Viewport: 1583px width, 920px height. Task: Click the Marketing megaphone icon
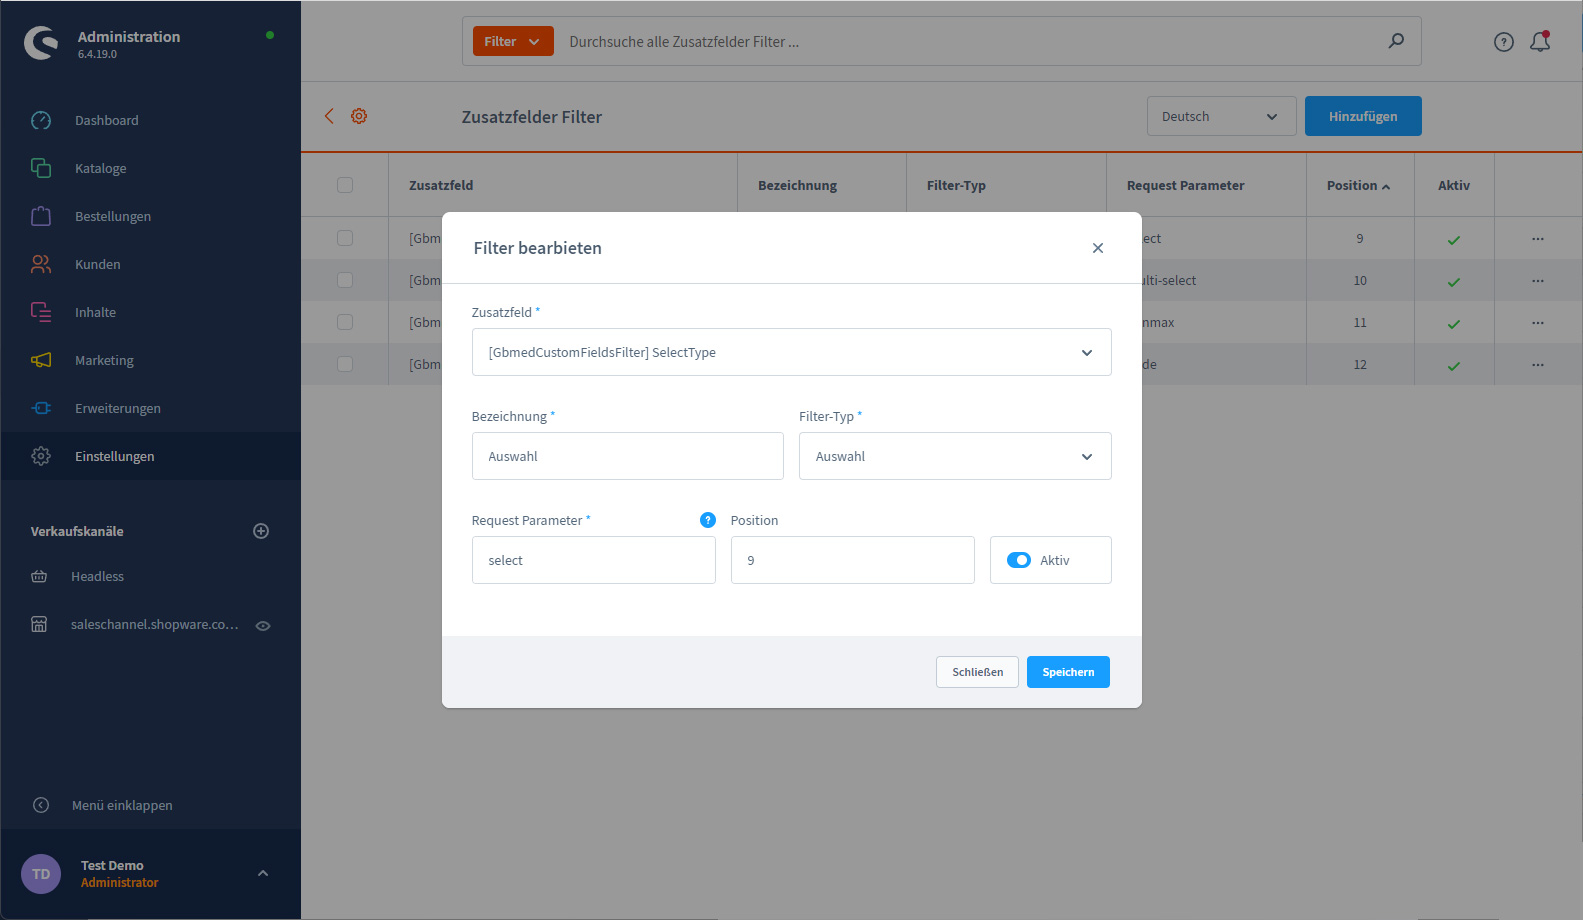[41, 360]
